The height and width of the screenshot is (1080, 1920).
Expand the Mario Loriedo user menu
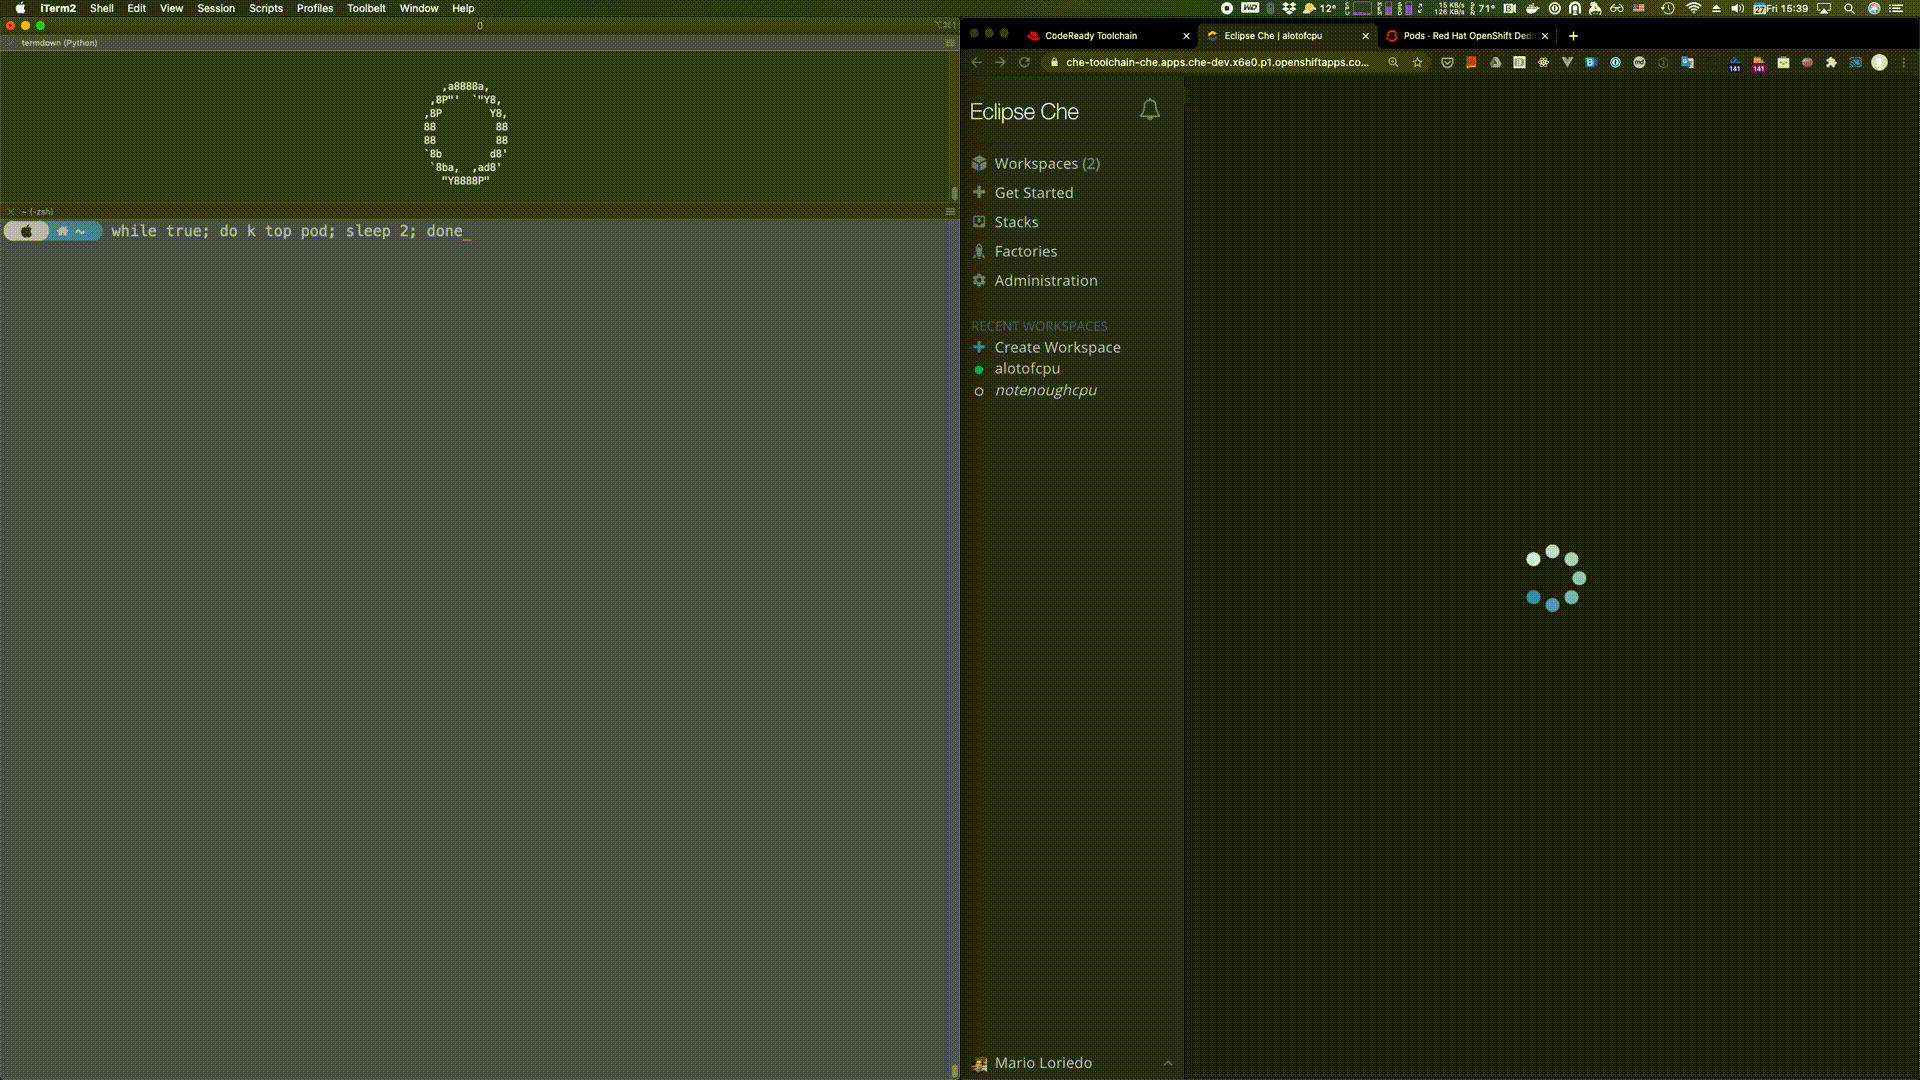1167,1063
